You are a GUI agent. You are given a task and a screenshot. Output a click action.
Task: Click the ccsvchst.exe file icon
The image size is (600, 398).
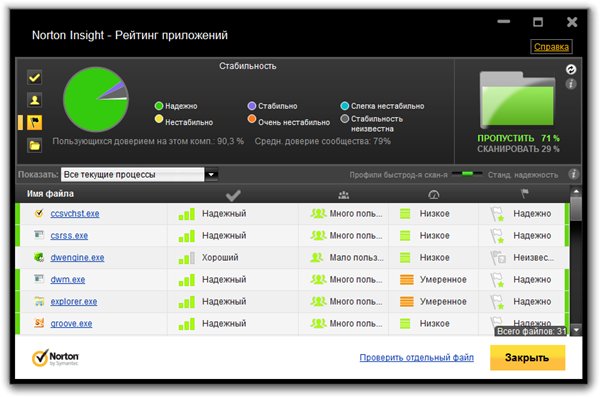pyautogui.click(x=39, y=213)
